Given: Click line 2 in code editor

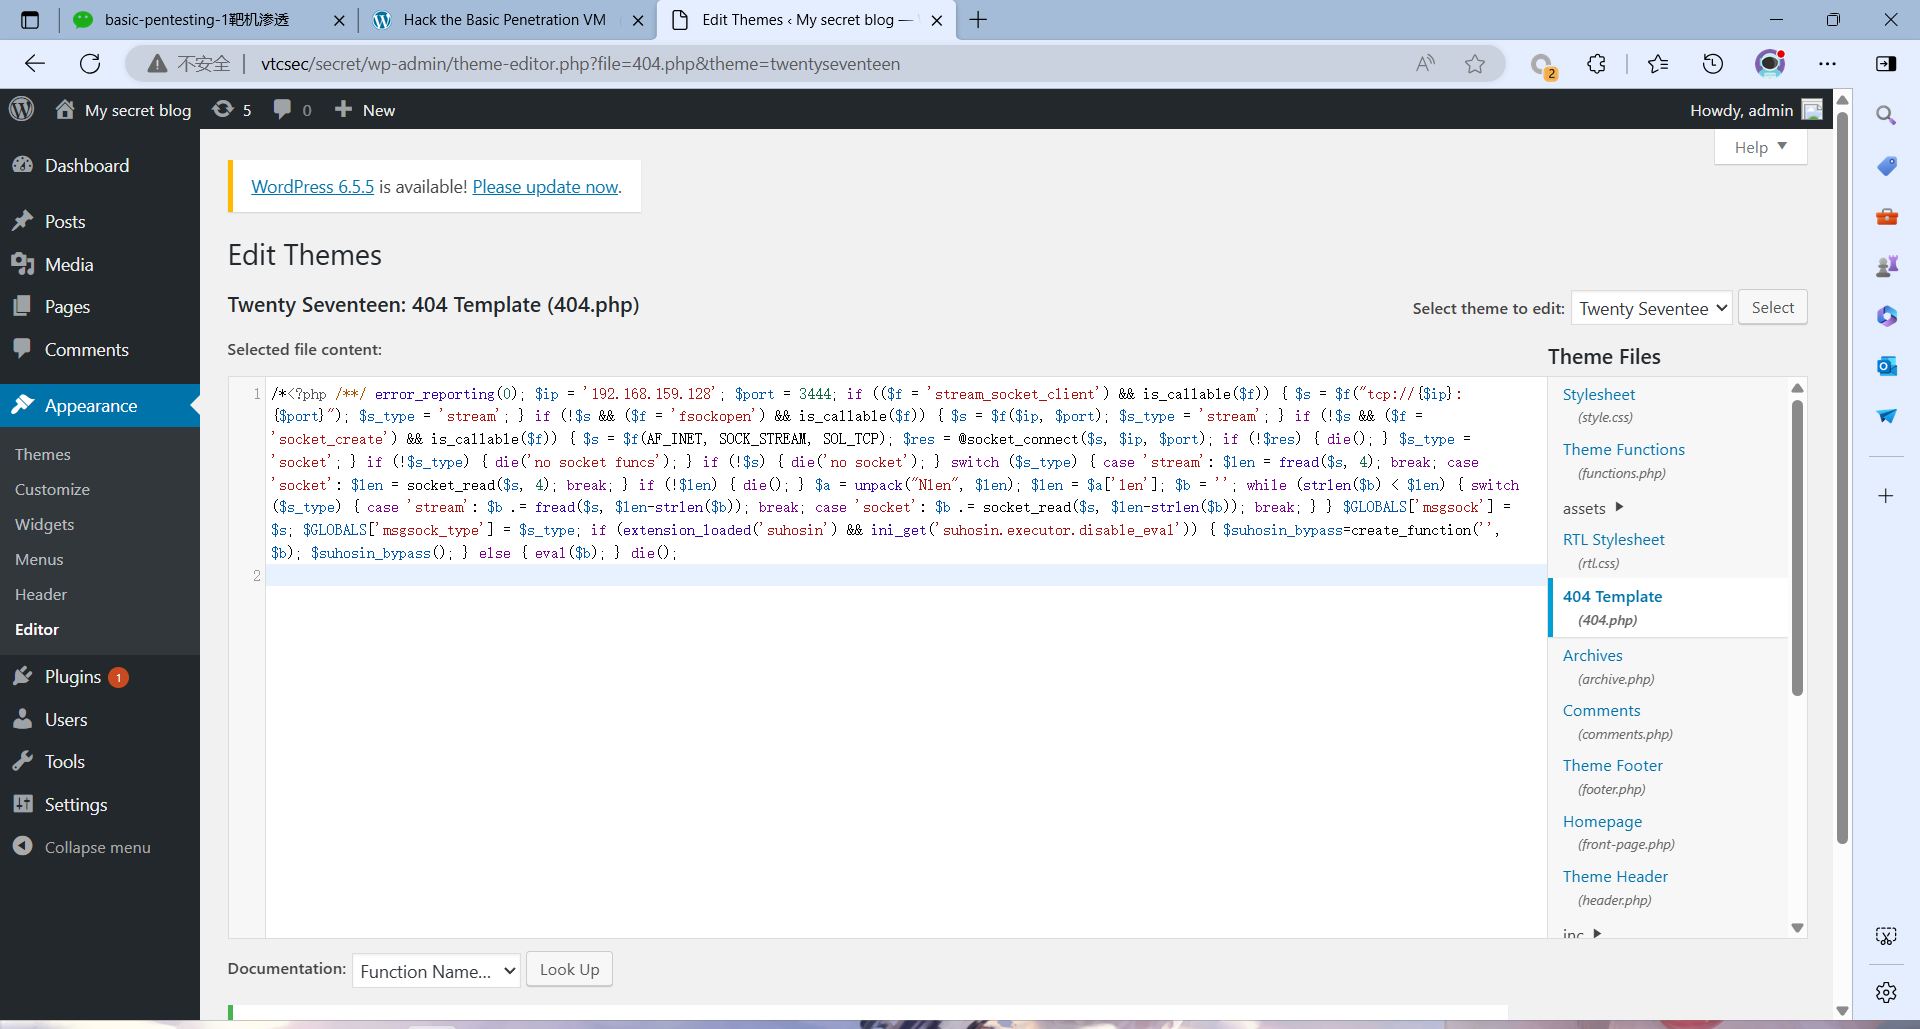Looking at the screenshot, I should (905, 575).
